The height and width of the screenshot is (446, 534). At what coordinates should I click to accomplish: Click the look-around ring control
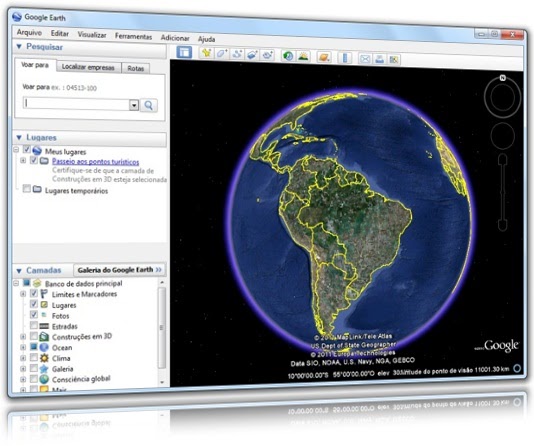(502, 97)
